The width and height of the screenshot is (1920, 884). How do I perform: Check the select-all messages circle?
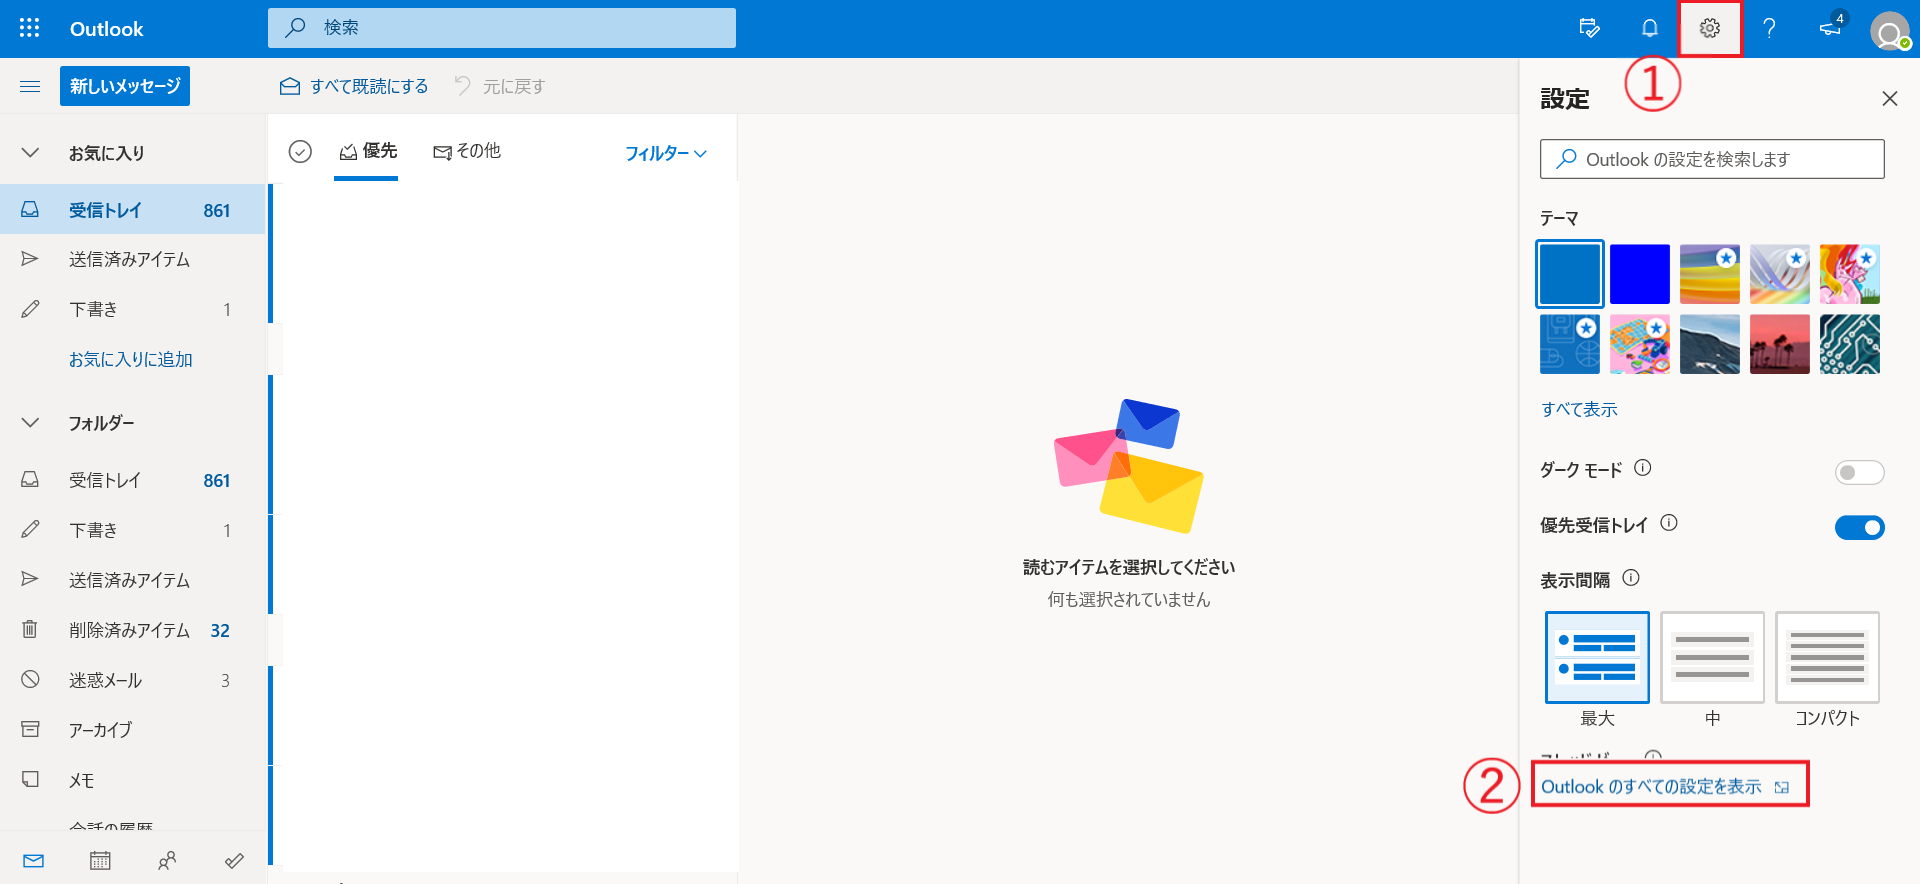pyautogui.click(x=300, y=151)
